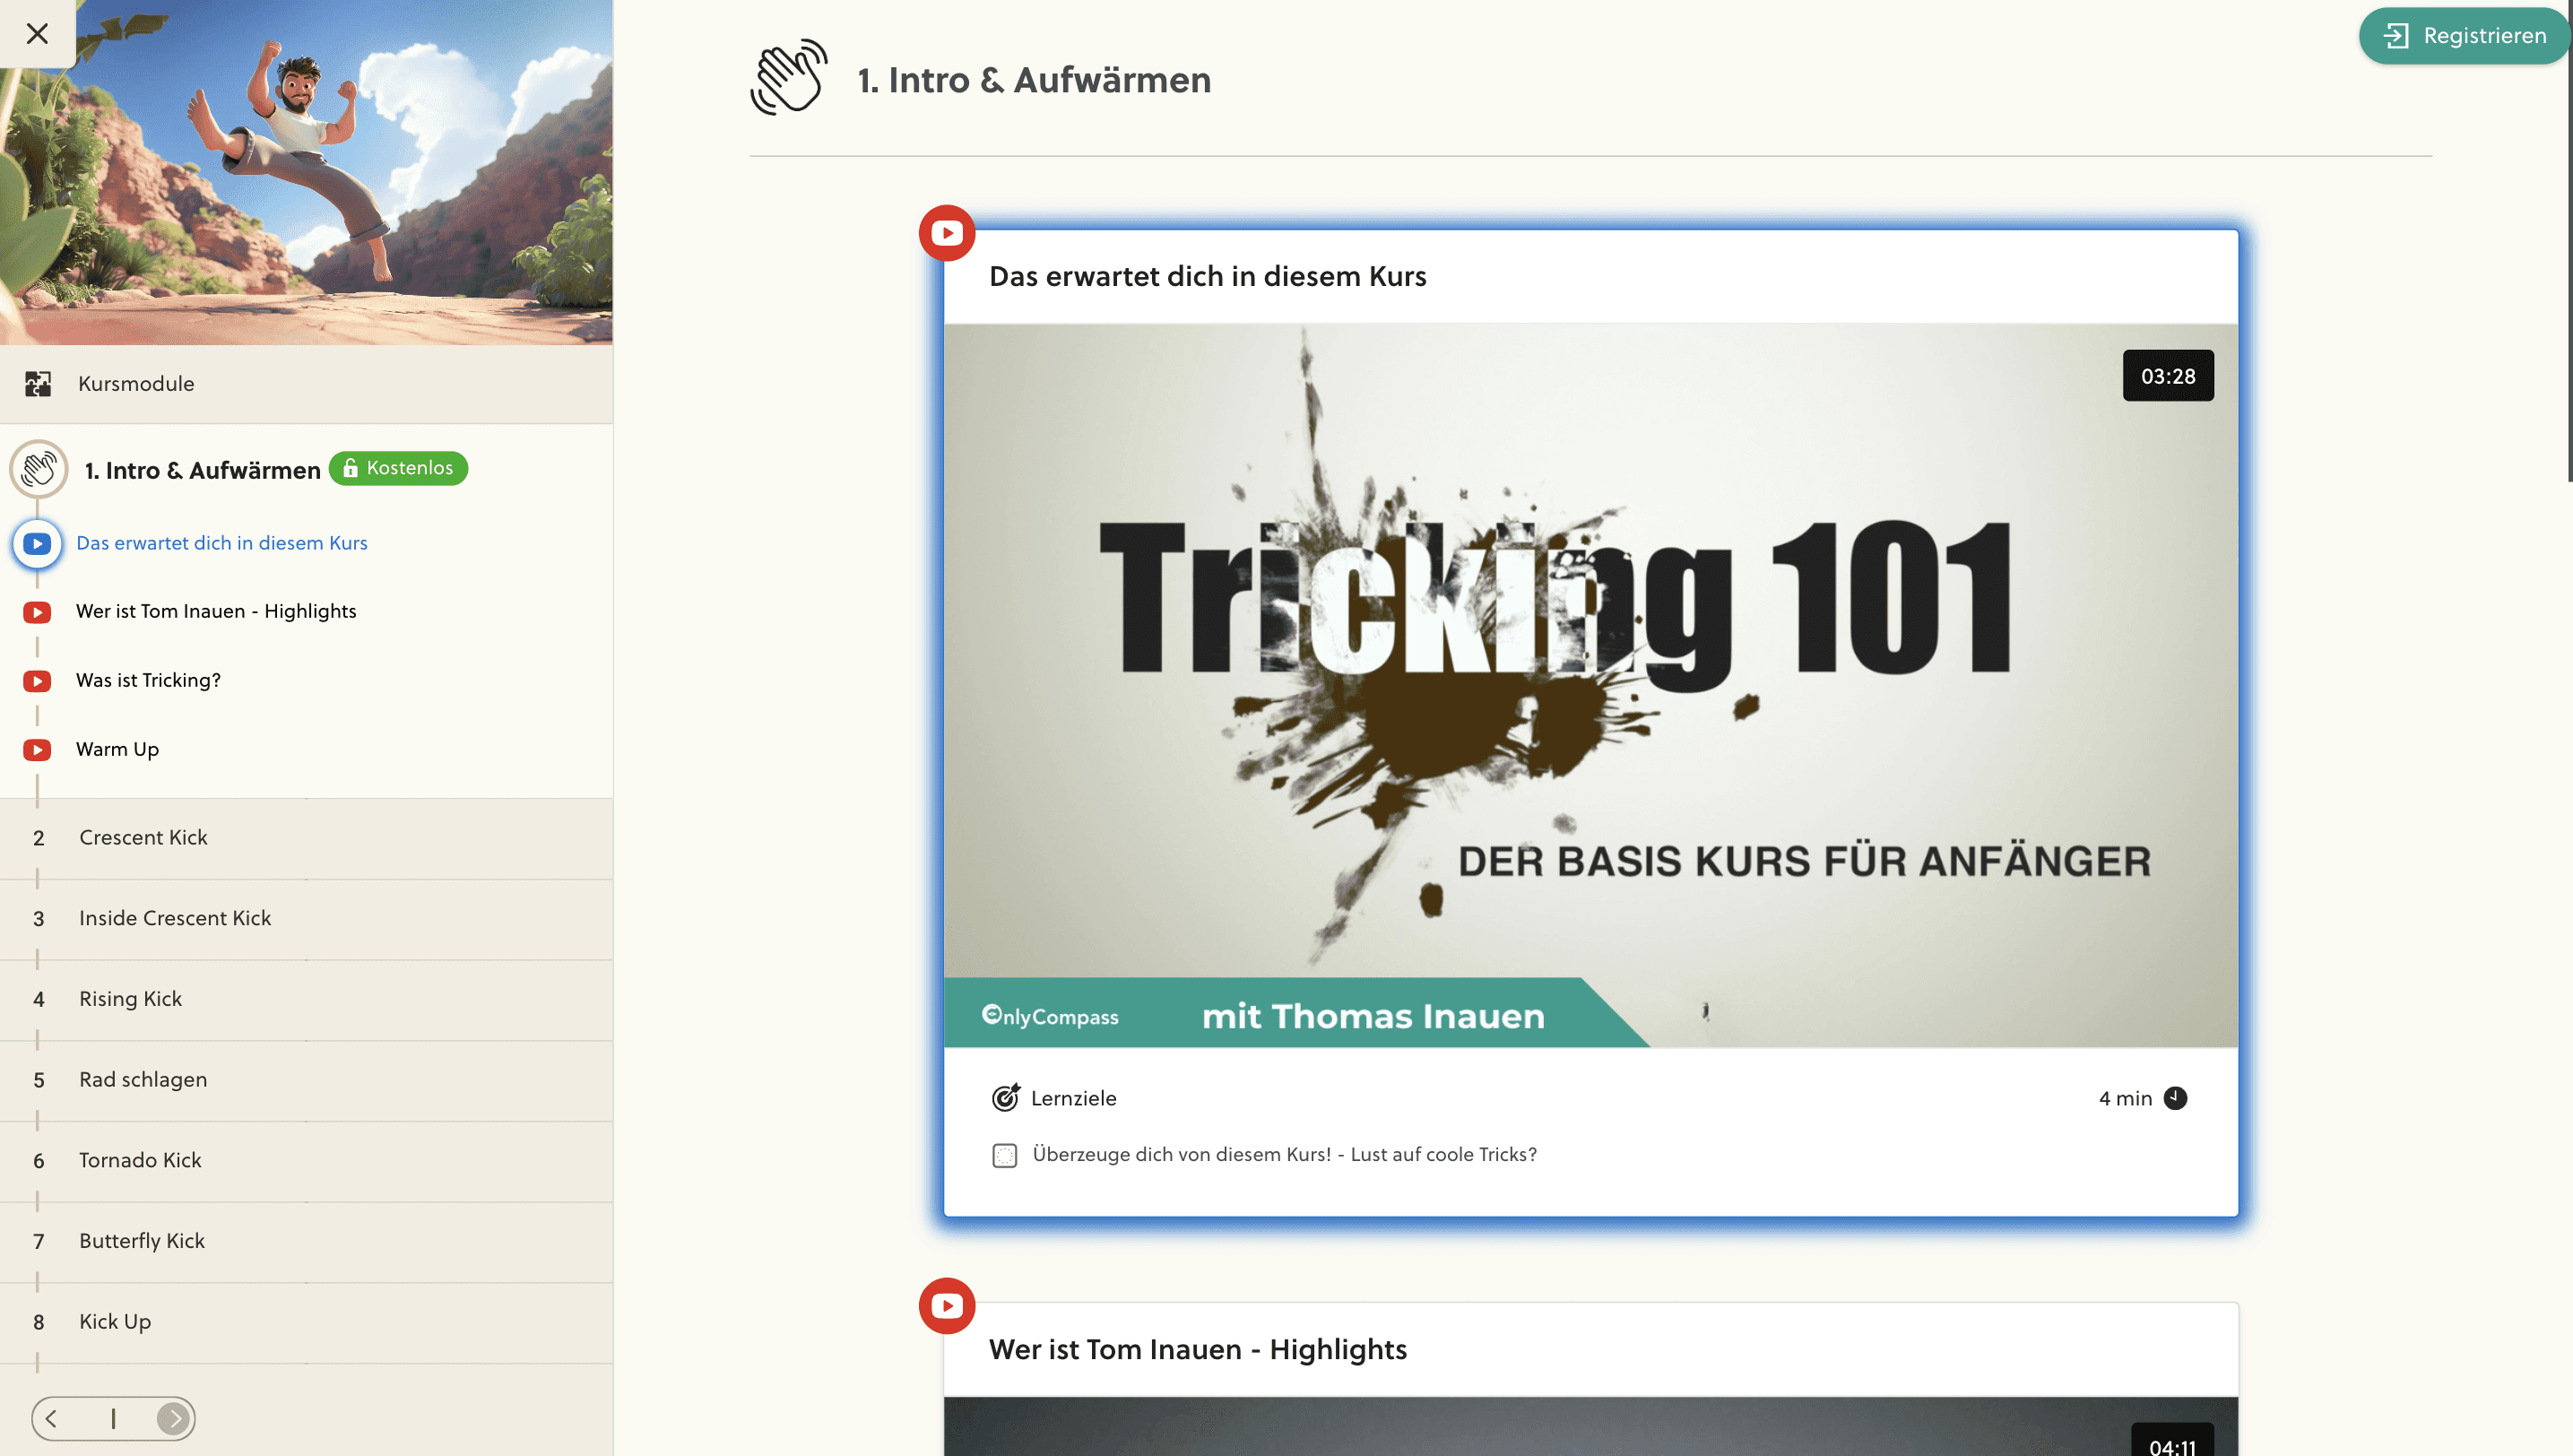Screen dimensions: 2573x1456
Task: Click the green Kostenlos badge
Action: pos(398,468)
